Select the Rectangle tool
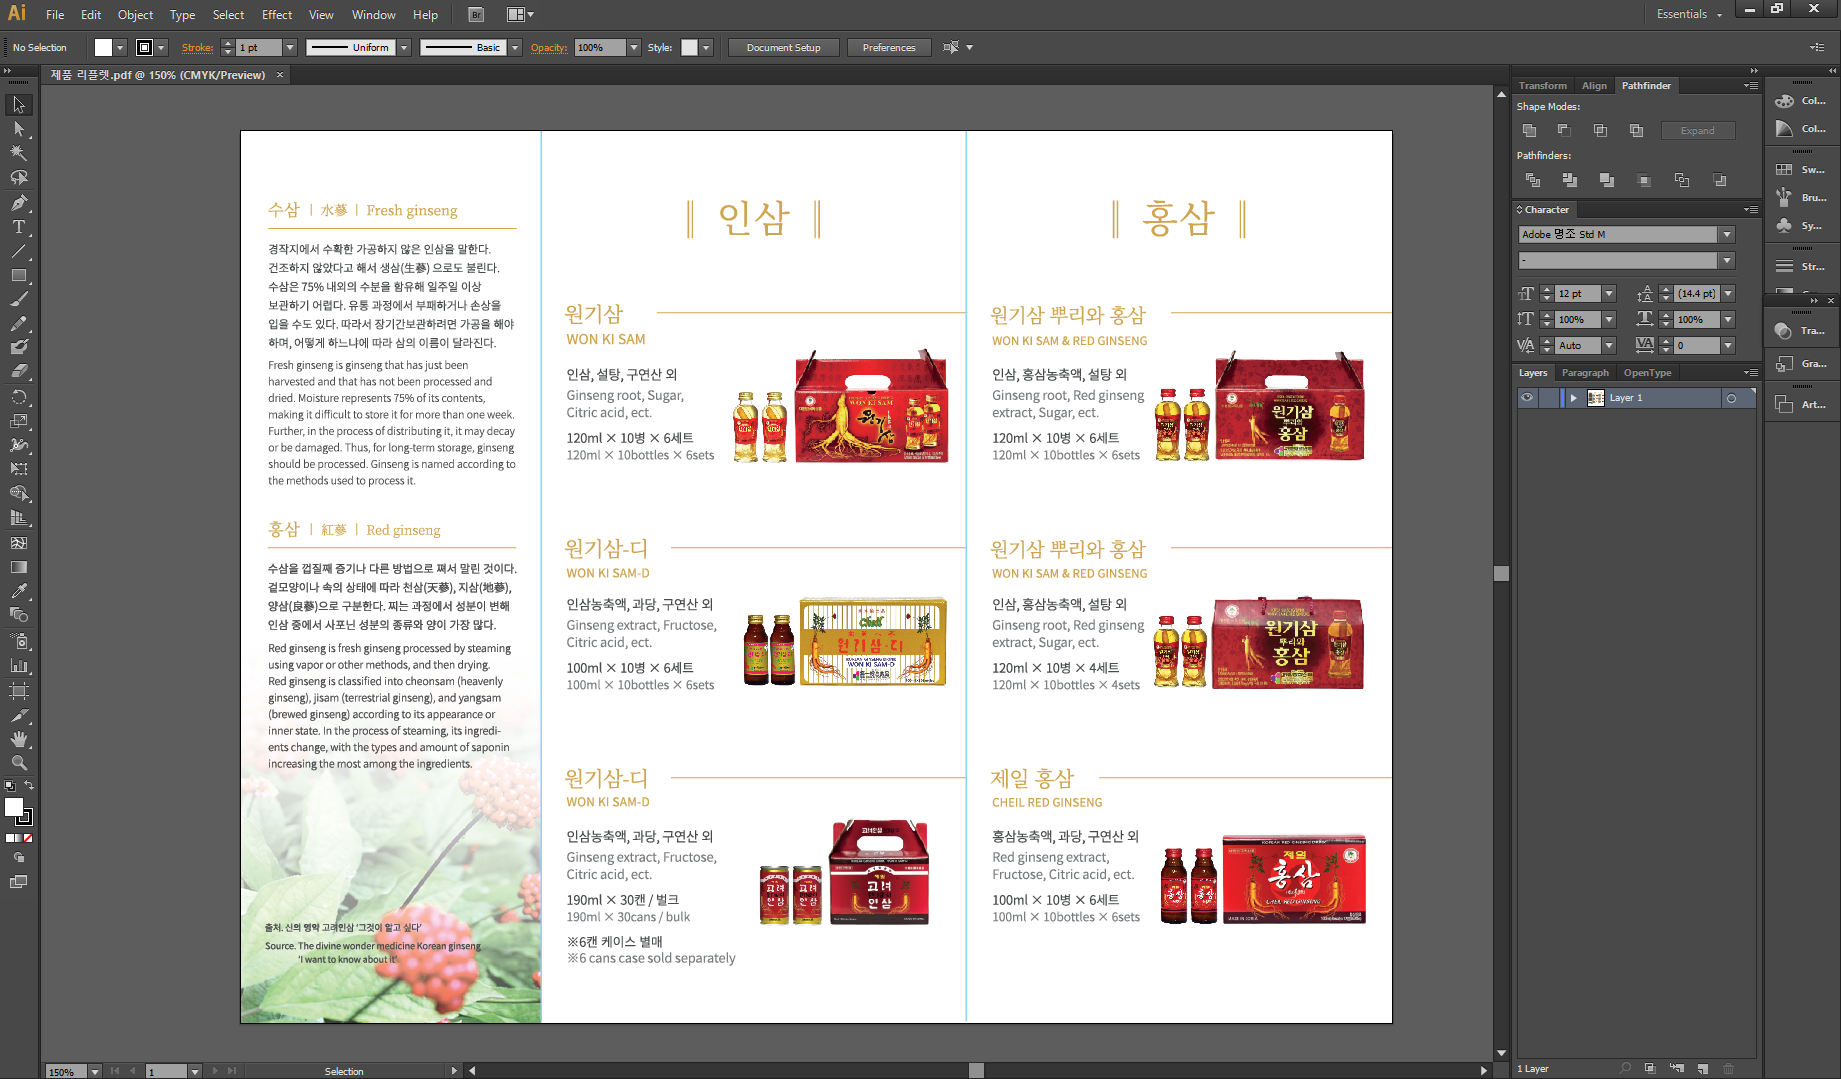Image resolution: width=1841 pixels, height=1079 pixels. [x=19, y=275]
